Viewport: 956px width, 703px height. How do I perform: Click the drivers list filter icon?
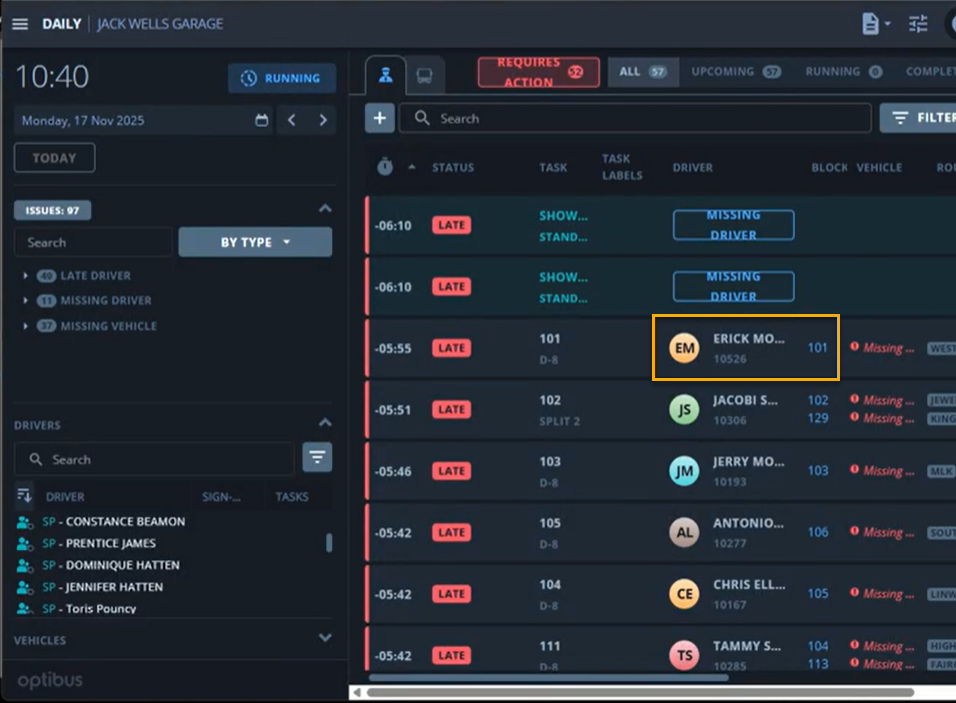coord(317,458)
